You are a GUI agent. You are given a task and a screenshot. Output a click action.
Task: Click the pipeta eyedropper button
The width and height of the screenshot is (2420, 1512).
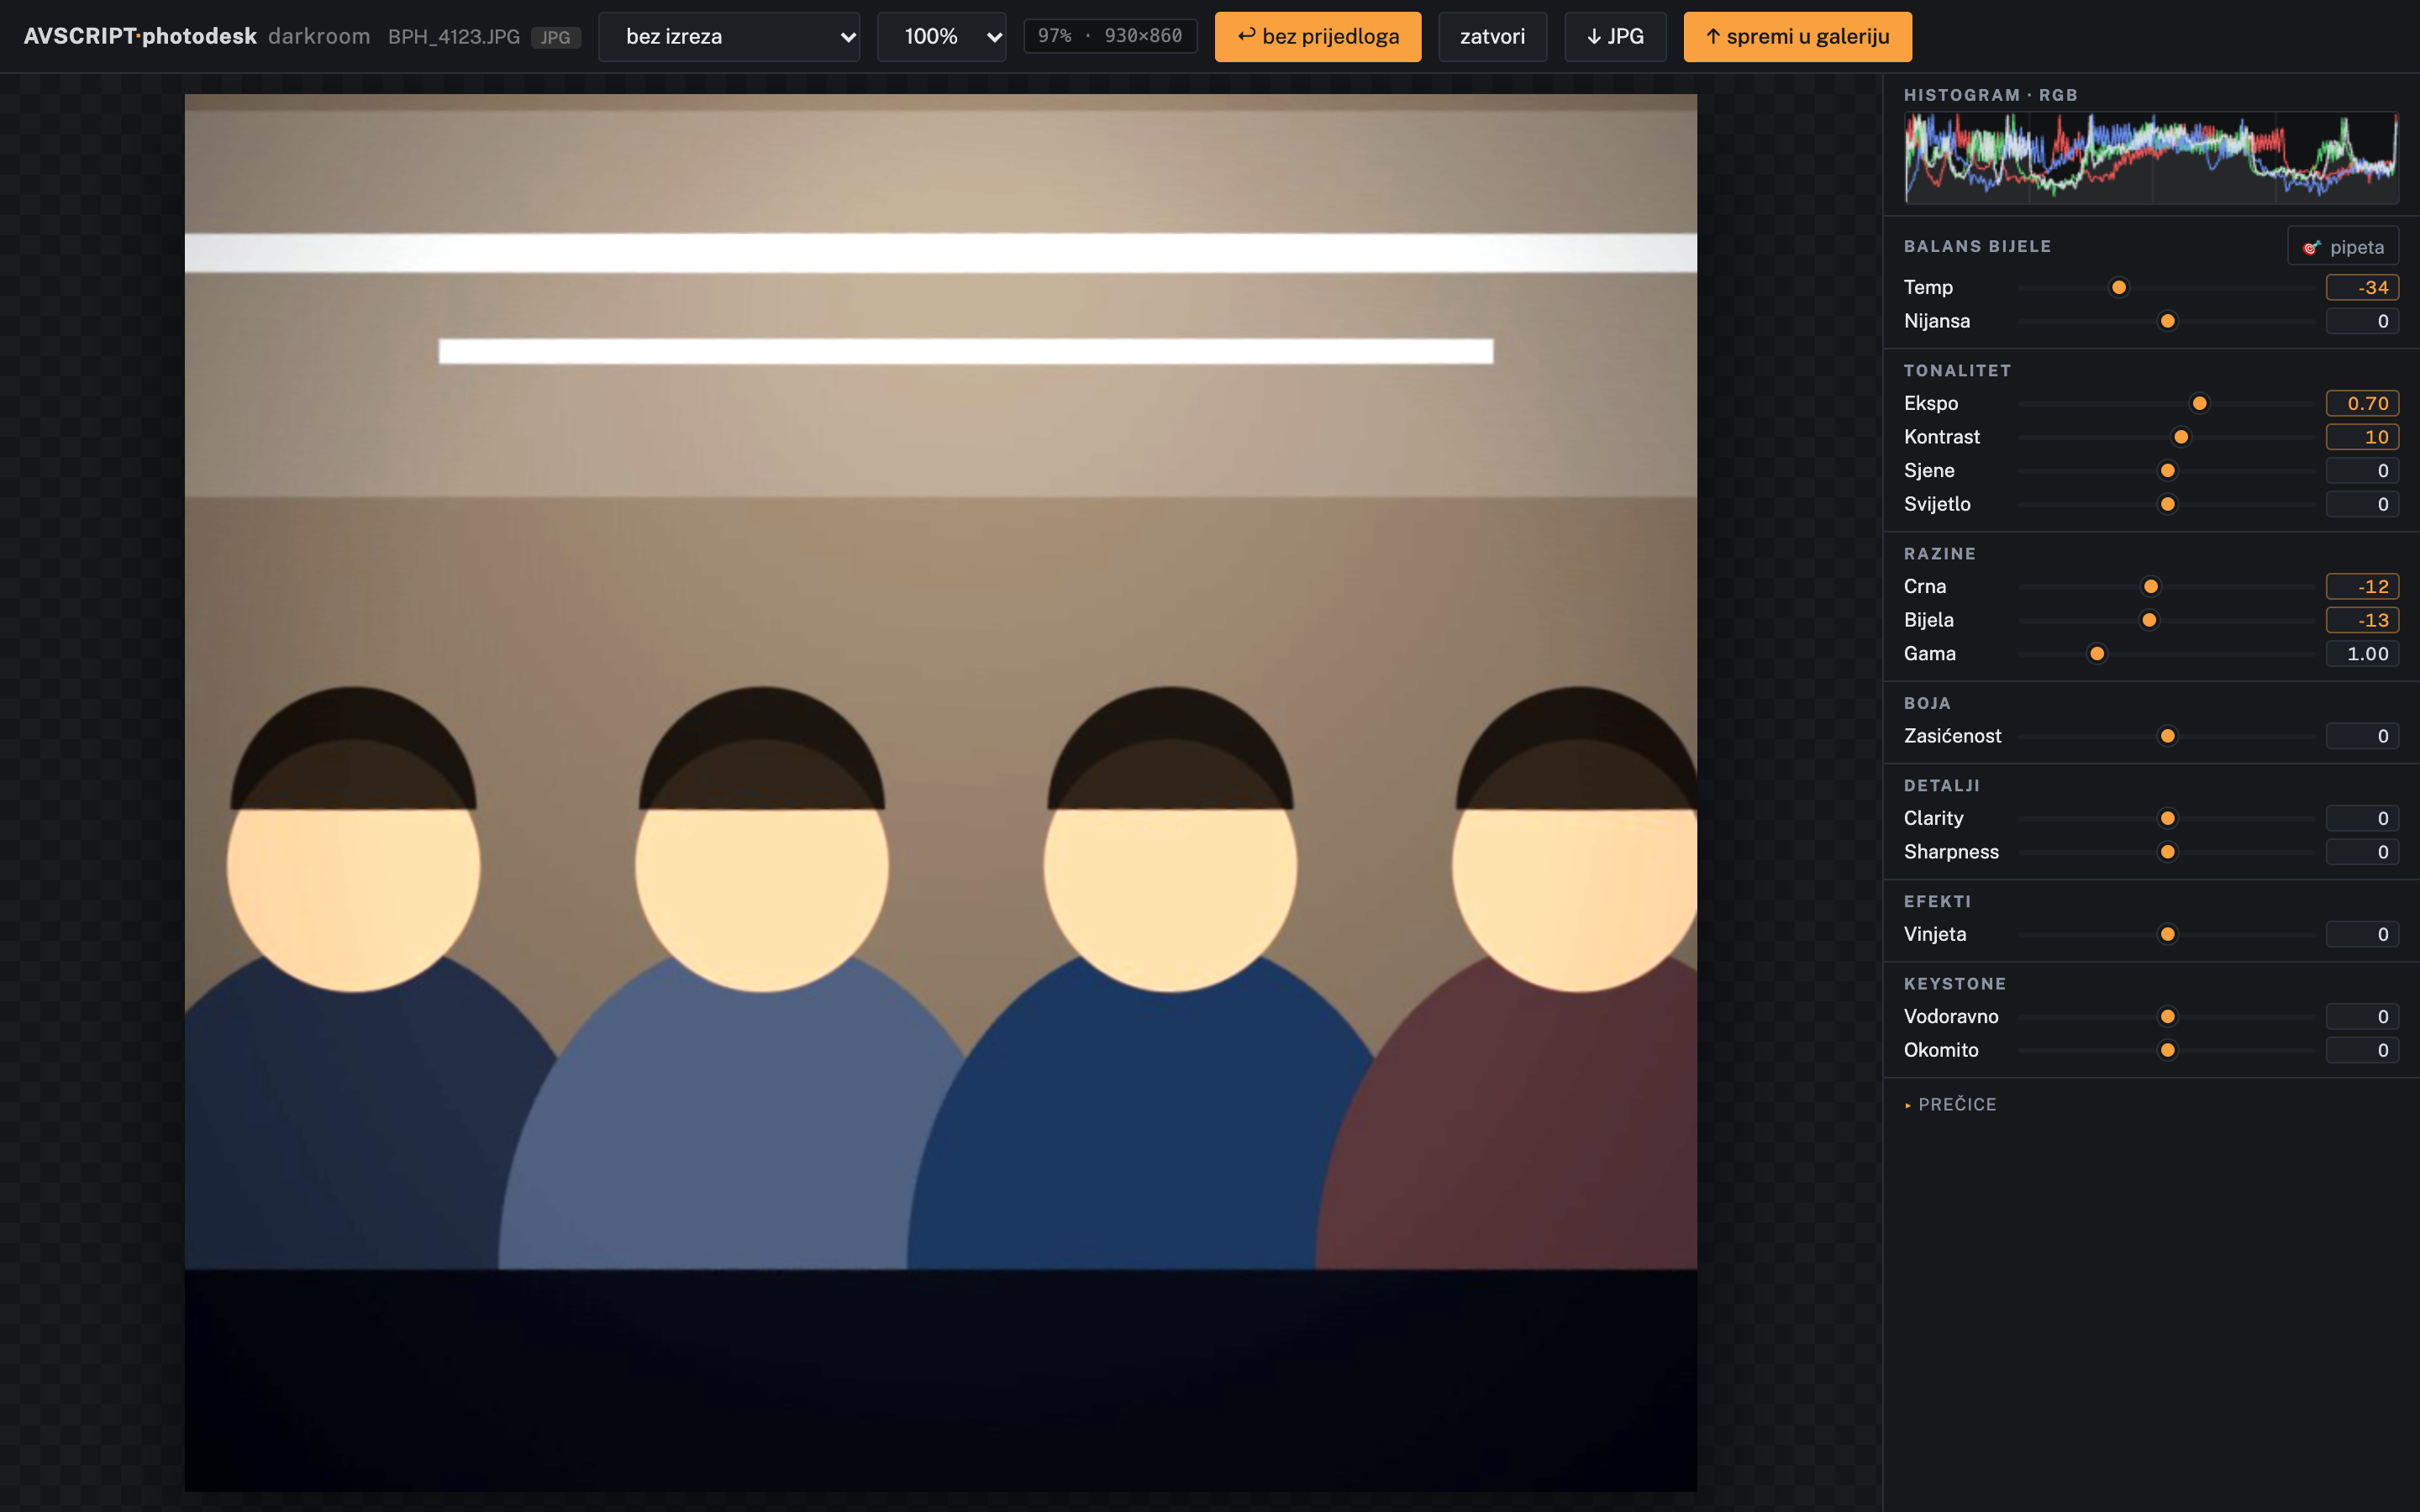click(x=2342, y=247)
